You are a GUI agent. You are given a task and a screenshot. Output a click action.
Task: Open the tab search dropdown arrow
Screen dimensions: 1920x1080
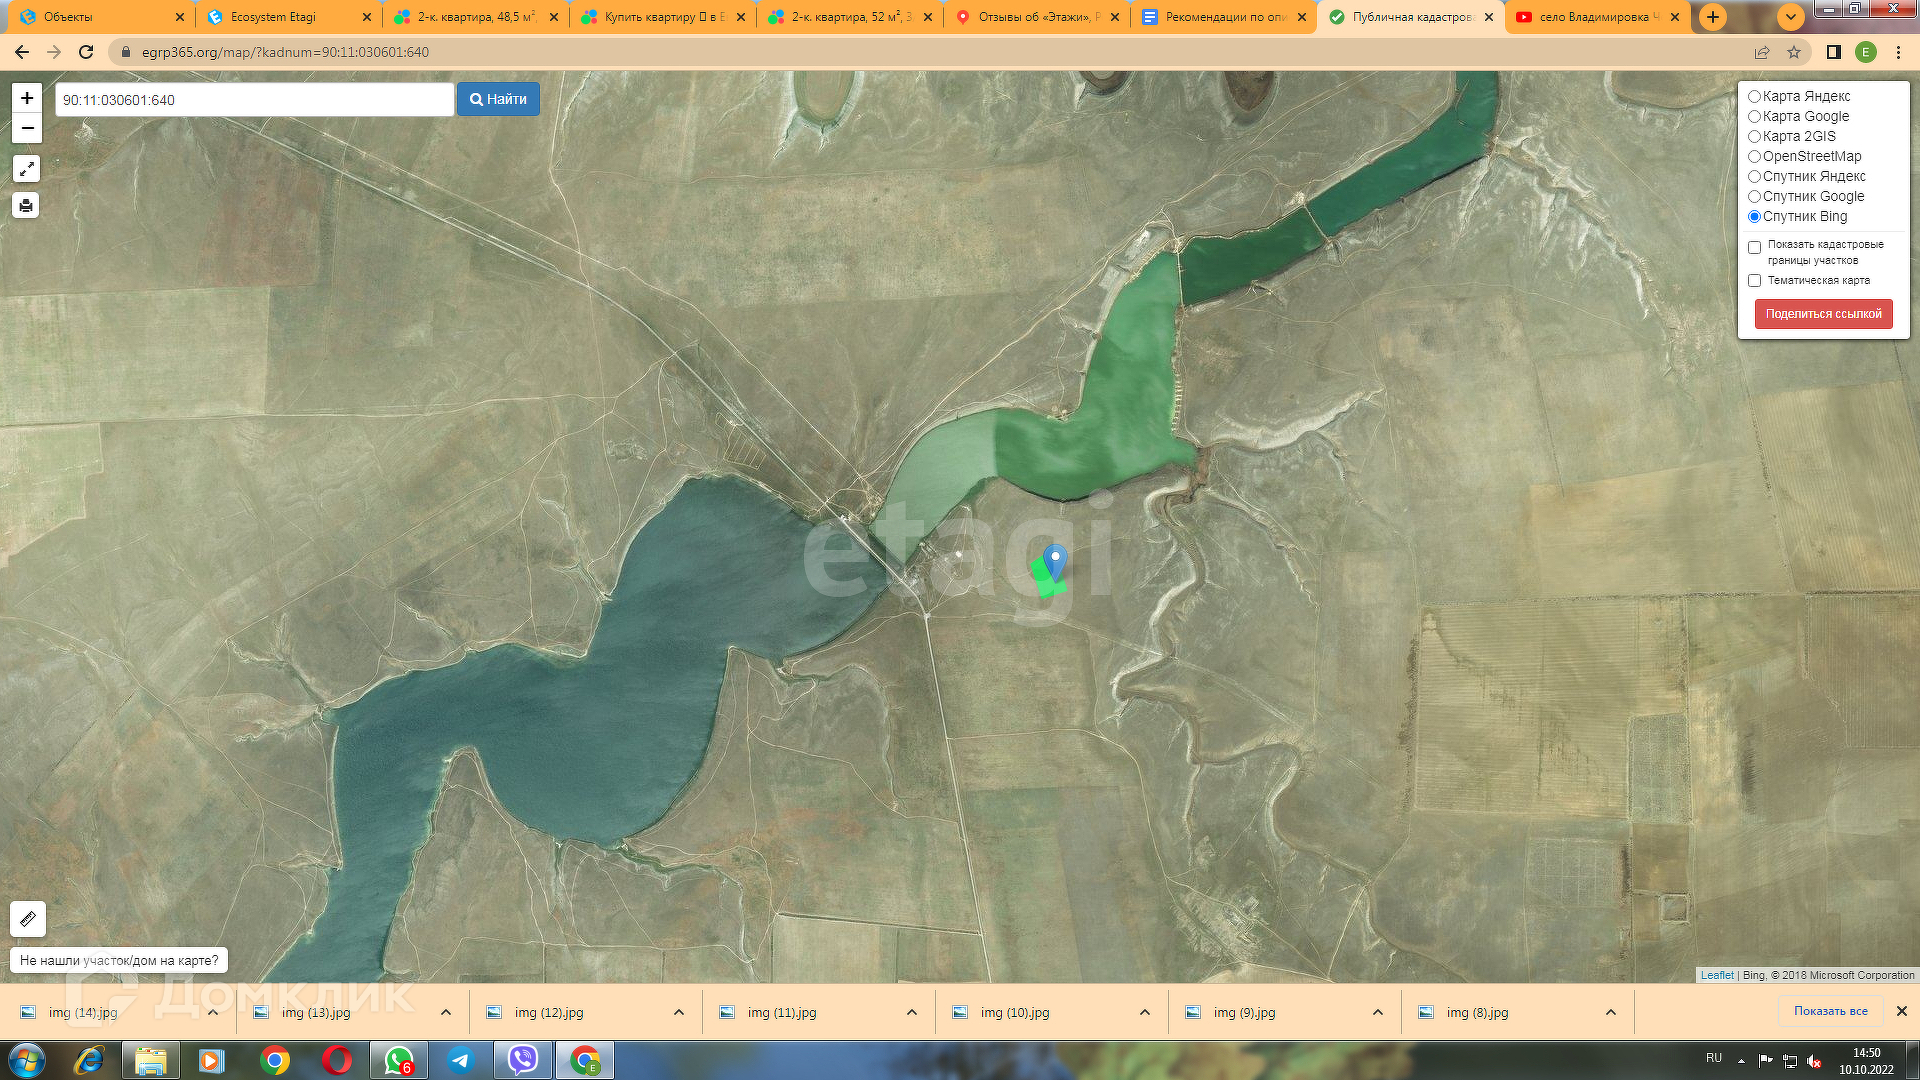click(x=1790, y=17)
